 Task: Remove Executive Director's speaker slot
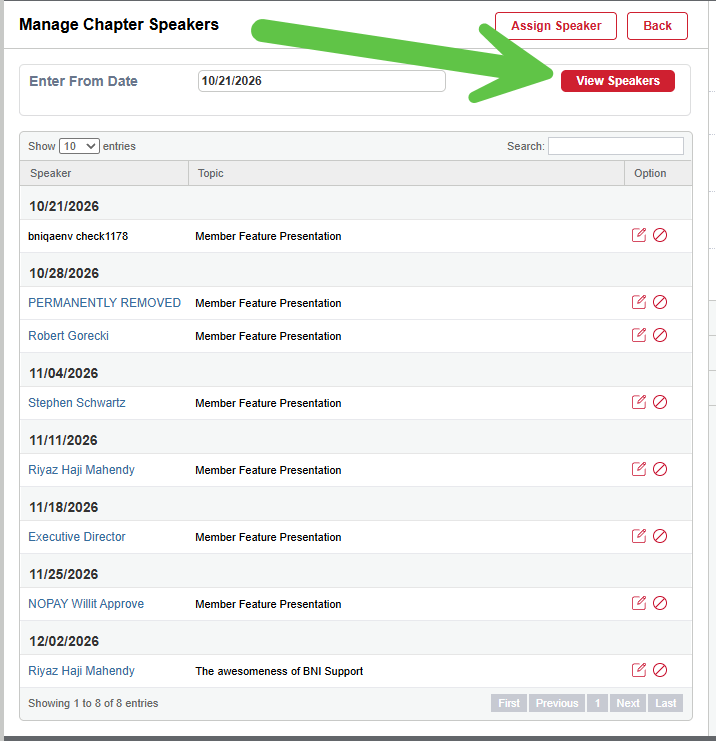click(660, 536)
